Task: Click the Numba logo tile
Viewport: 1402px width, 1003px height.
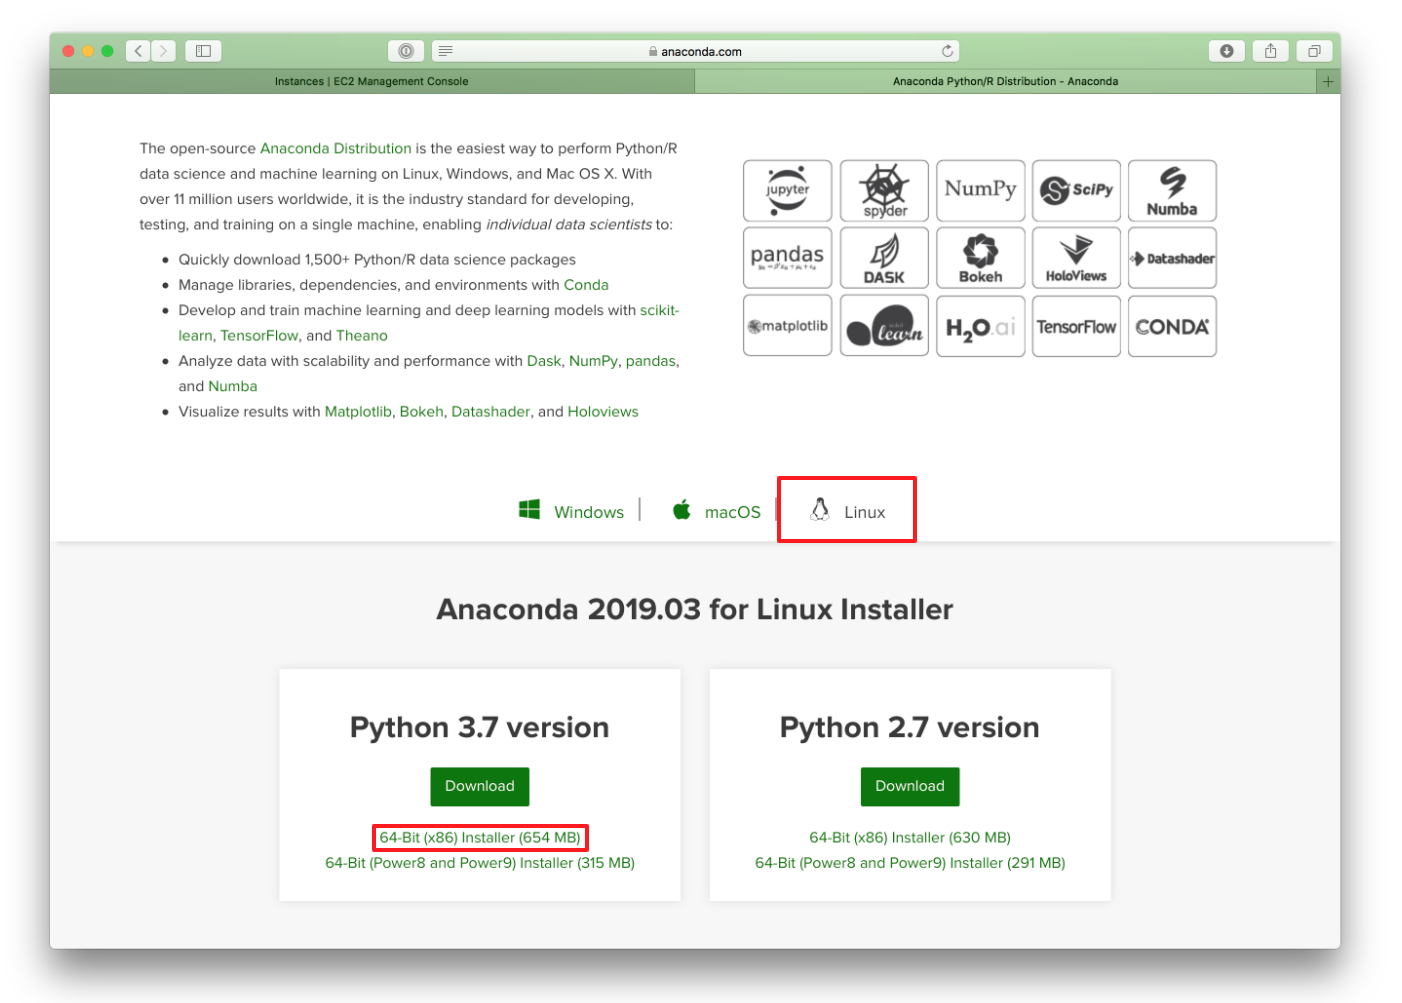Action: pyautogui.click(x=1172, y=190)
